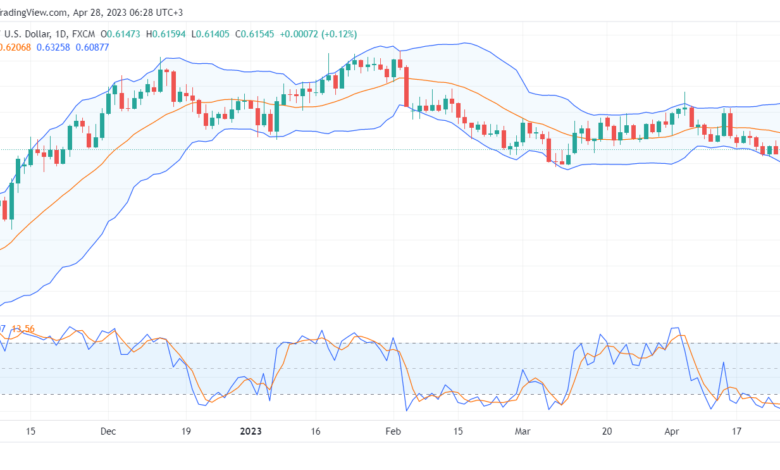Click the Bollinger upper band value 0.63258
This screenshot has width=780, height=470.
(53, 47)
